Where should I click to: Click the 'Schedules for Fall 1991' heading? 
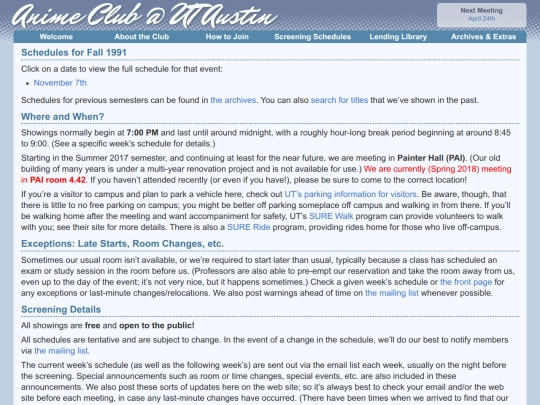coord(74,53)
